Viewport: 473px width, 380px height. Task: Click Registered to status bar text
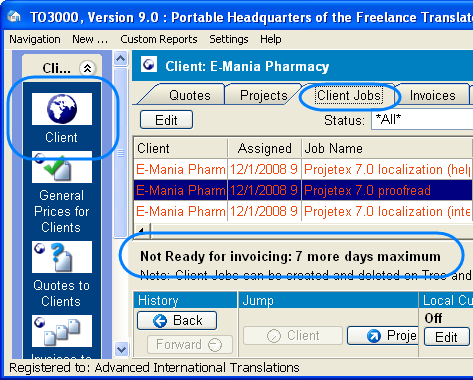point(154,368)
